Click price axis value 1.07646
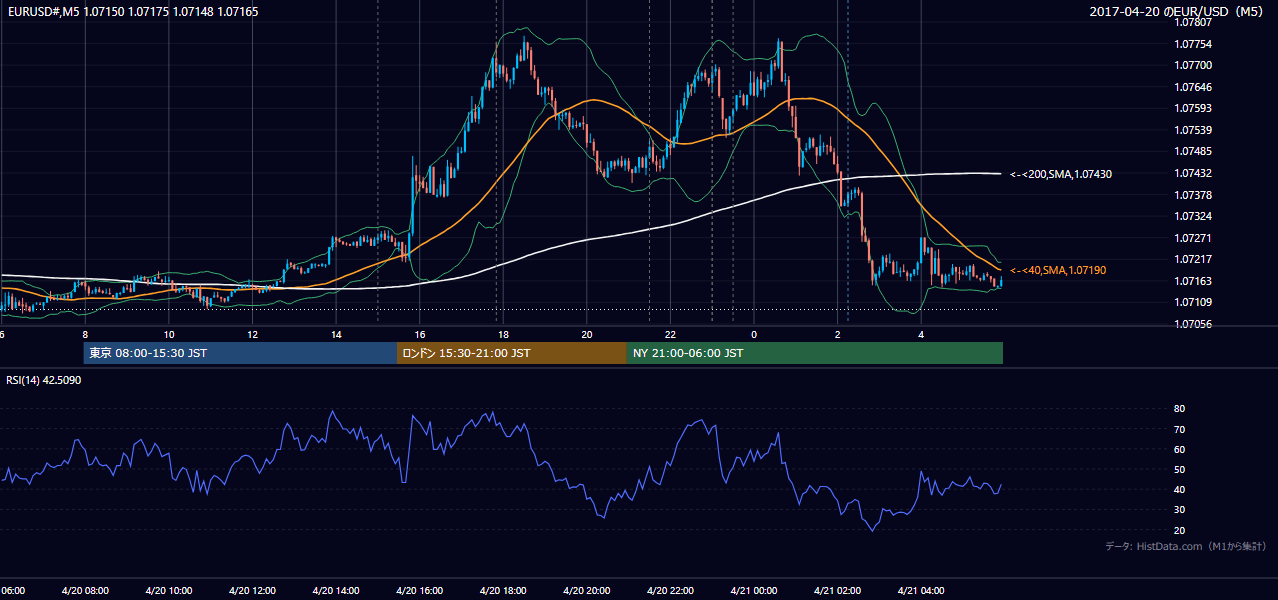Viewport: 1278px width, 600px height. (1194, 87)
